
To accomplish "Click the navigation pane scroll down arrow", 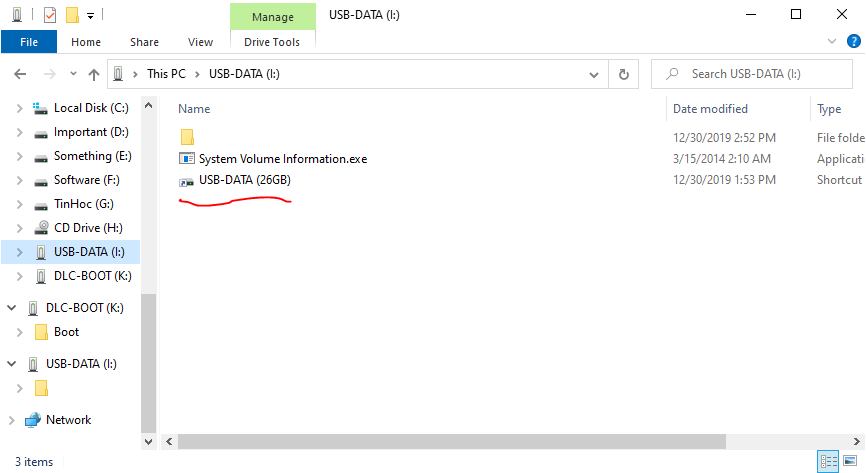I will point(148,442).
